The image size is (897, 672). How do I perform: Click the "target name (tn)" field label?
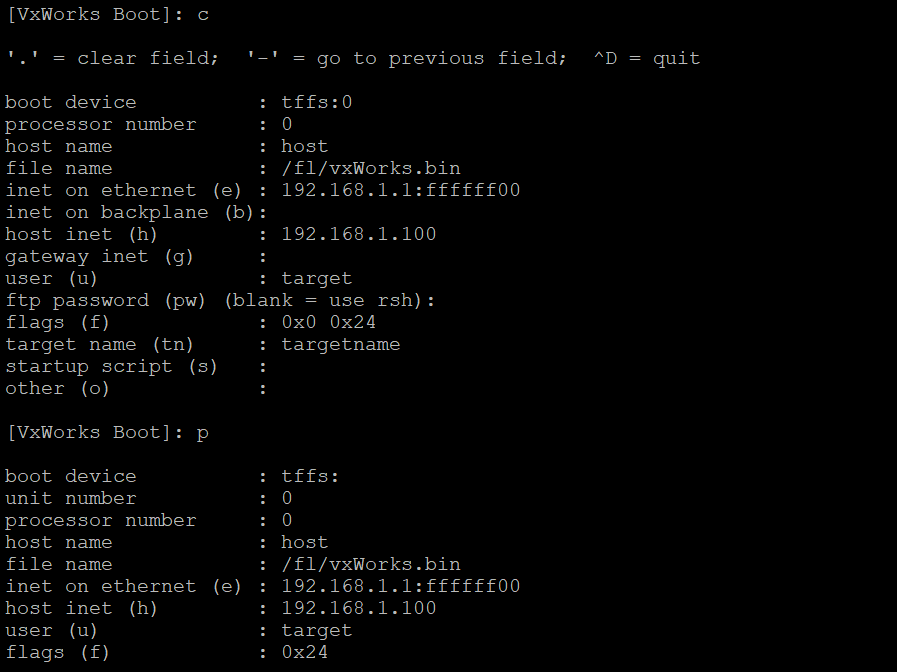point(99,344)
